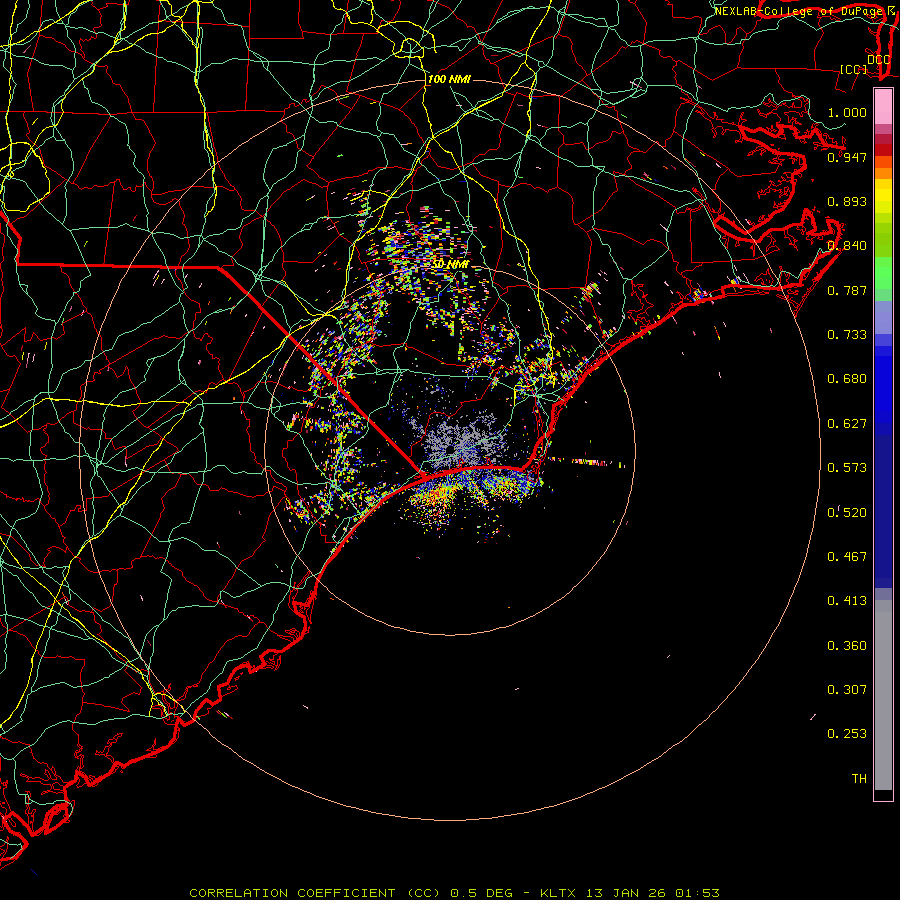This screenshot has width=900, height=900.
Task: Select the 0.467 scale value
Action: (x=847, y=557)
